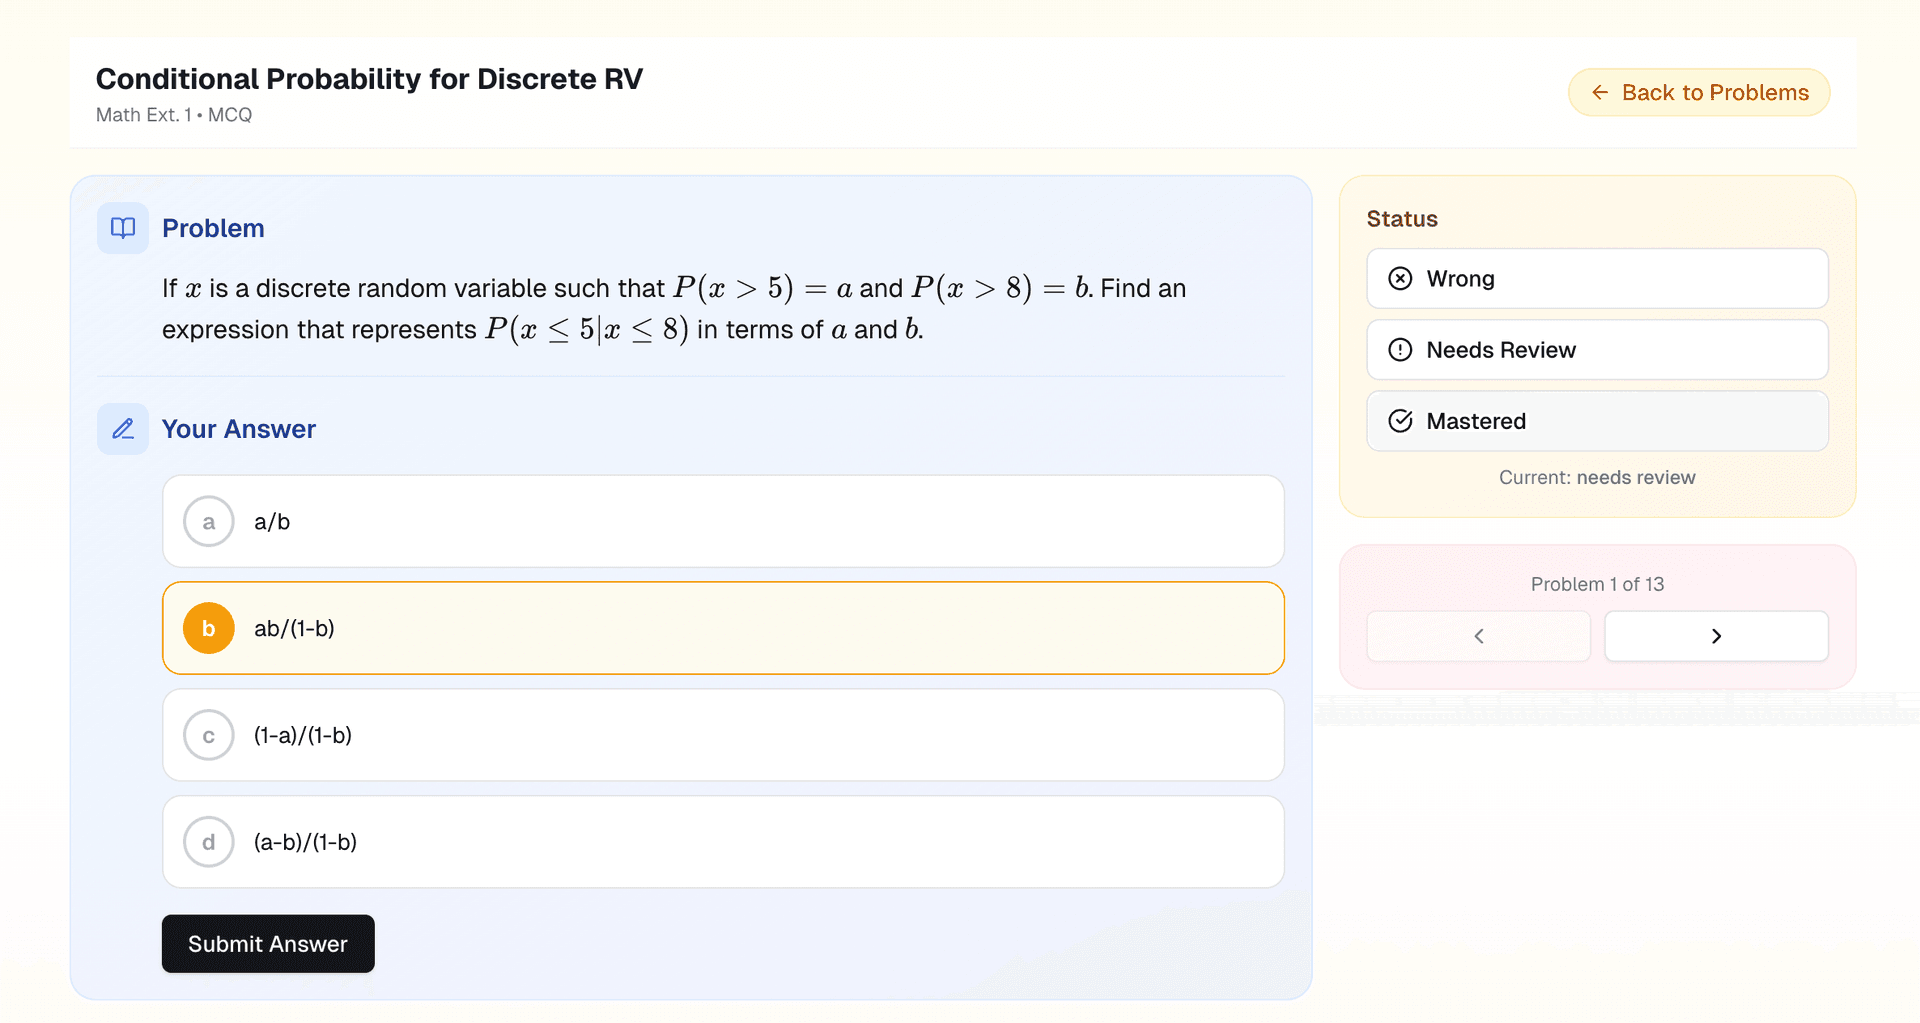The image size is (1920, 1023).
Task: Set problem status to Mastered
Action: coord(1597,421)
